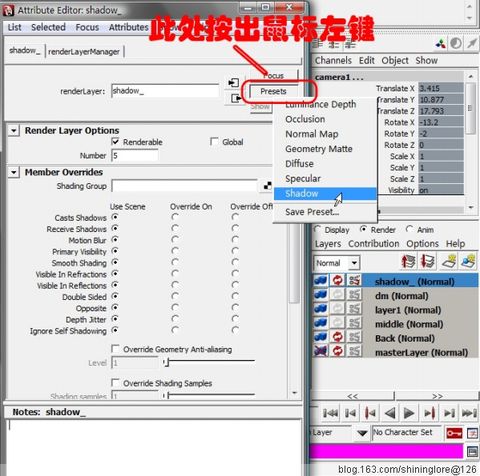
Task: Open render settings icon of dm layer
Action: coord(354,295)
